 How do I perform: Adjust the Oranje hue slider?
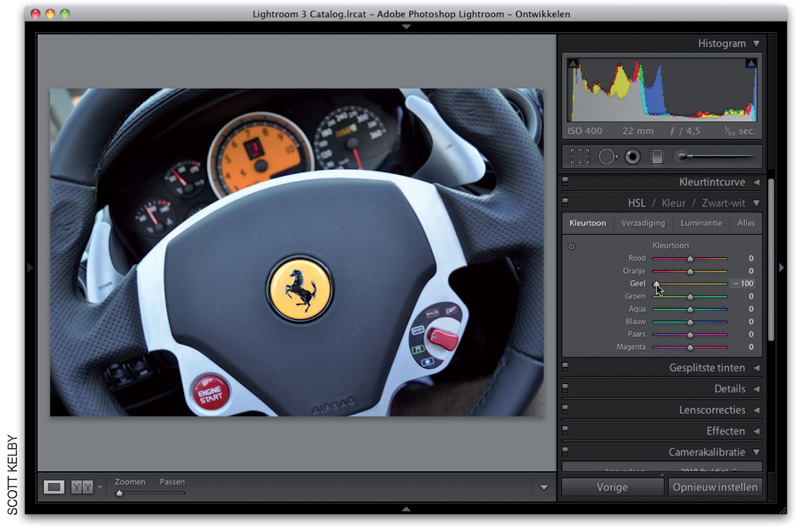point(690,271)
